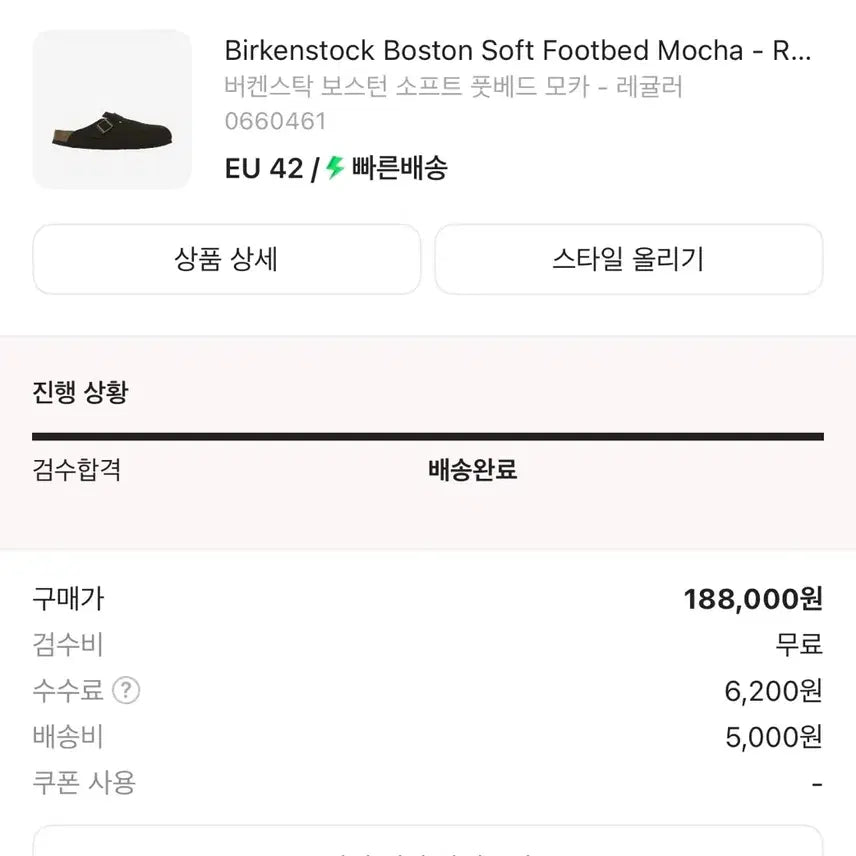Open the Birkenstock Boston Soft Footbed Mocha title
856x856 pixels.
517,50
